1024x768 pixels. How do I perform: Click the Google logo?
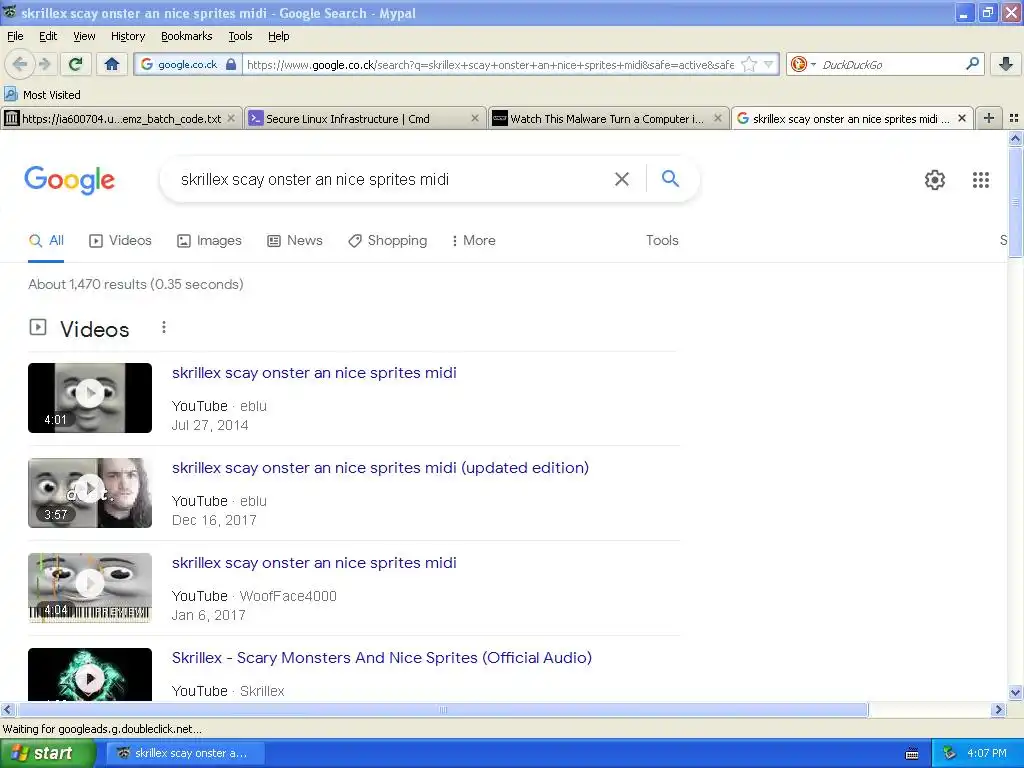(69, 180)
